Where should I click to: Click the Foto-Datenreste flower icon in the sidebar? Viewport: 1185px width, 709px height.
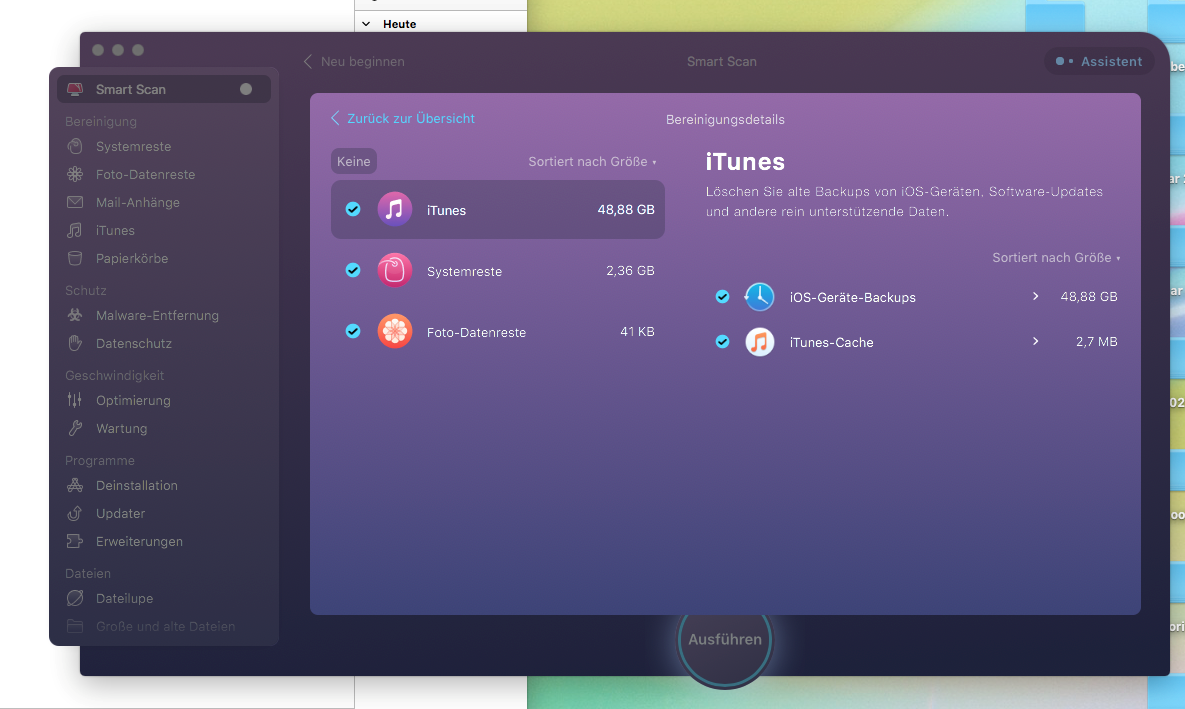tap(75, 174)
